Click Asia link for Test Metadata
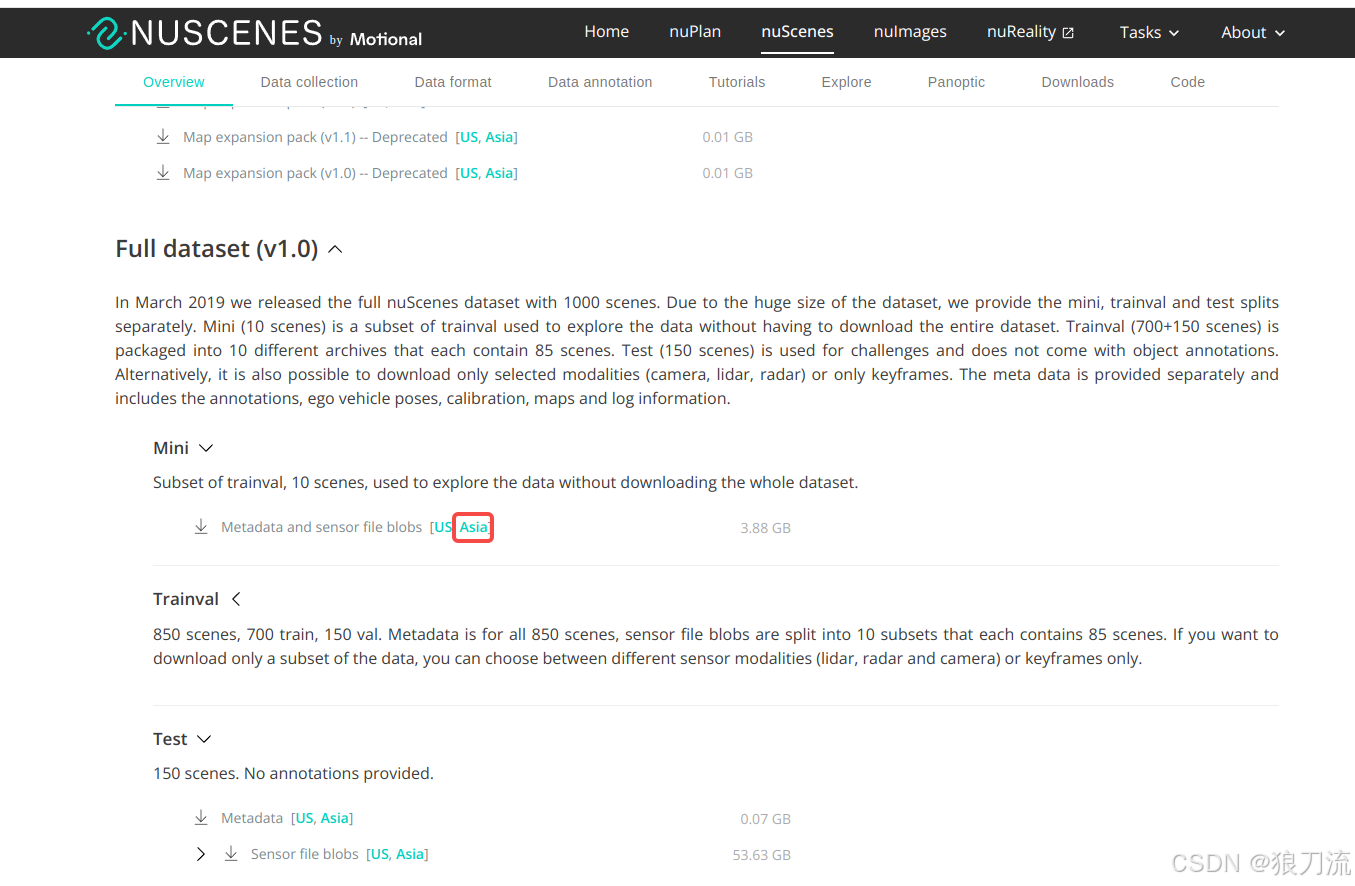1355x886 pixels. point(335,818)
